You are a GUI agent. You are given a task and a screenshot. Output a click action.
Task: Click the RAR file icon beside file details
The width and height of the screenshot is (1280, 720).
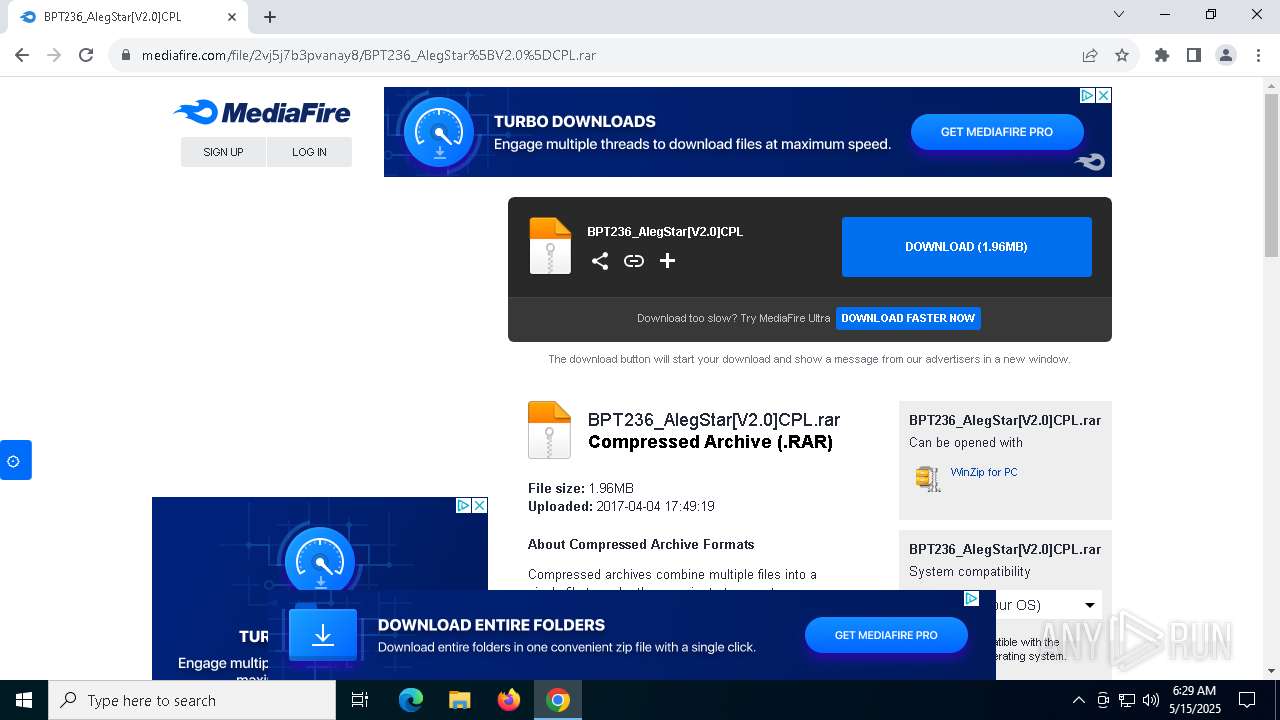coord(549,430)
